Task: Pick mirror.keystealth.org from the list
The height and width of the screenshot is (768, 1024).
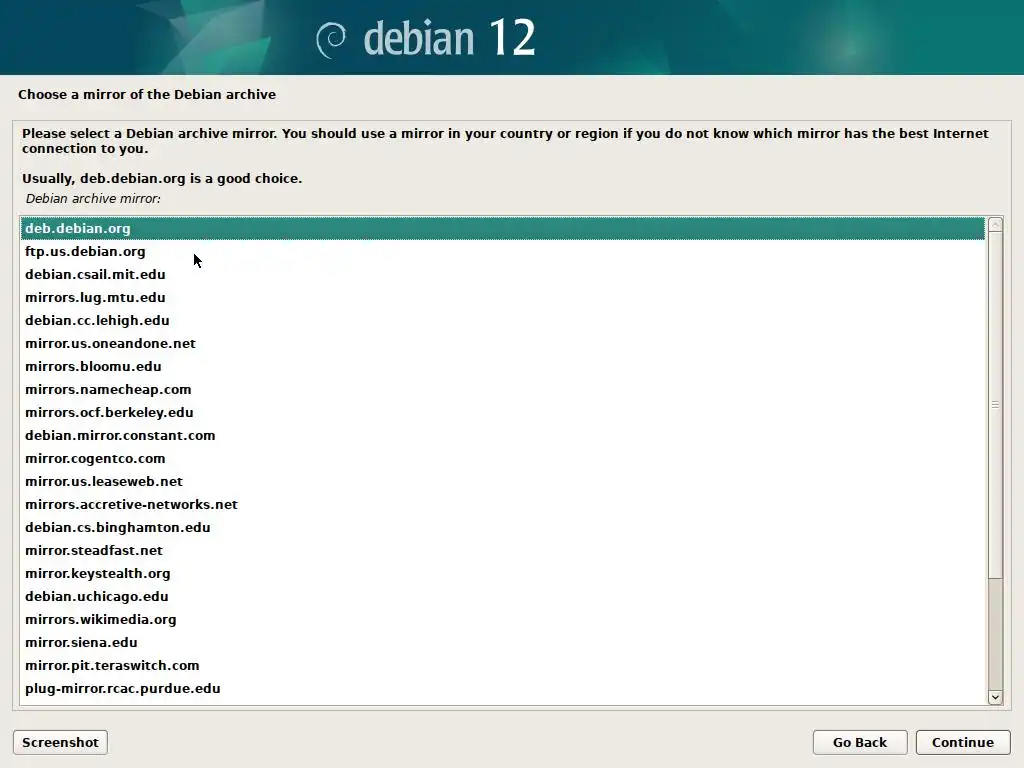Action: point(502,573)
